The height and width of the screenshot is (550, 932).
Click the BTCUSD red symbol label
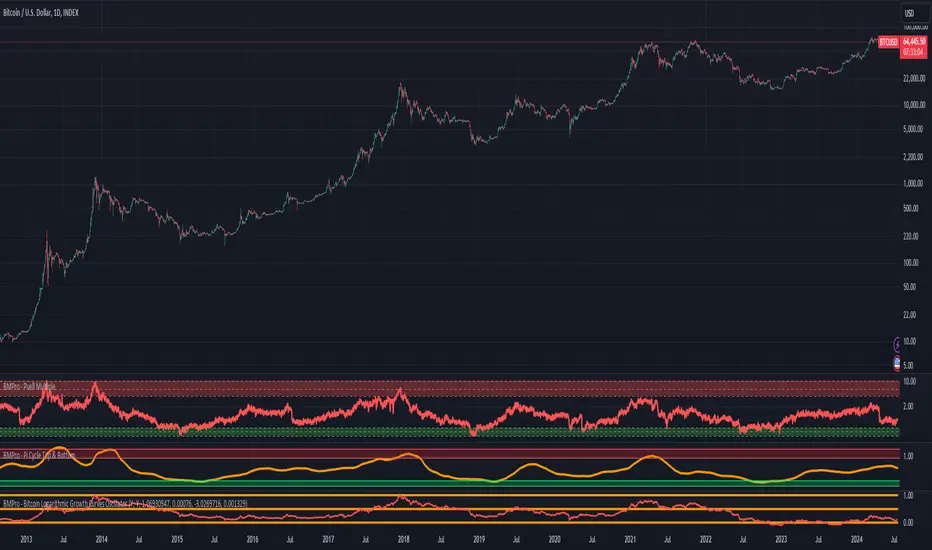coord(889,42)
